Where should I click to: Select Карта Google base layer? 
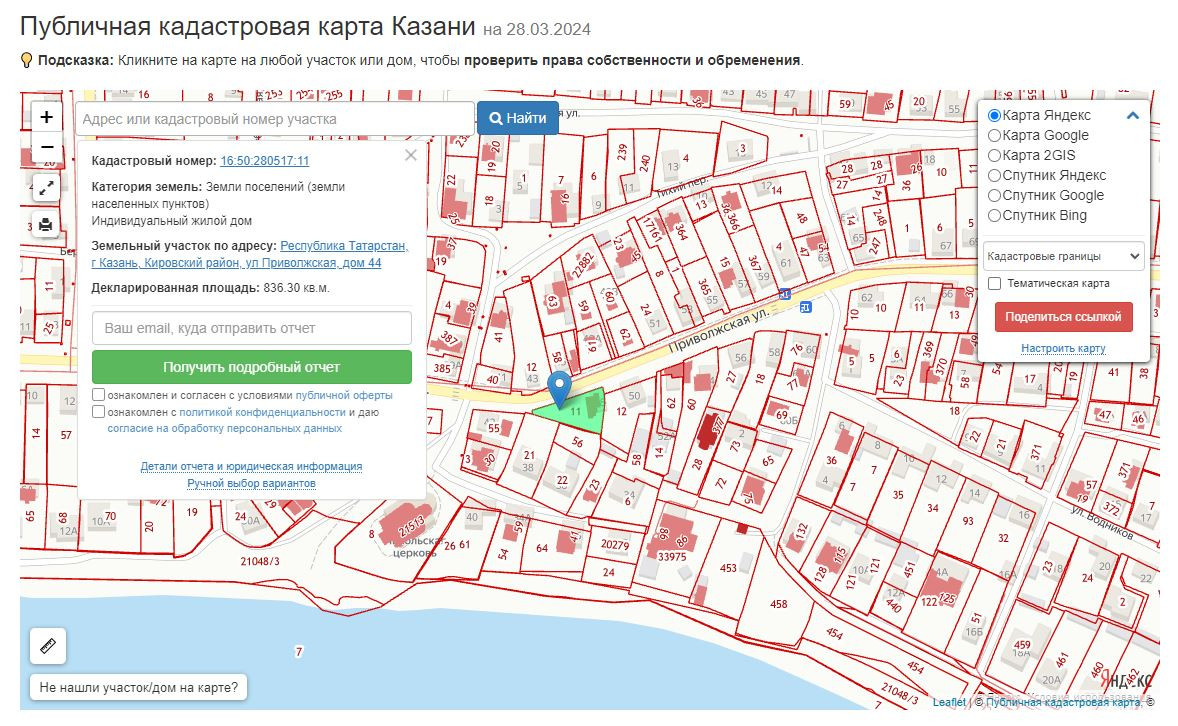click(x=994, y=135)
